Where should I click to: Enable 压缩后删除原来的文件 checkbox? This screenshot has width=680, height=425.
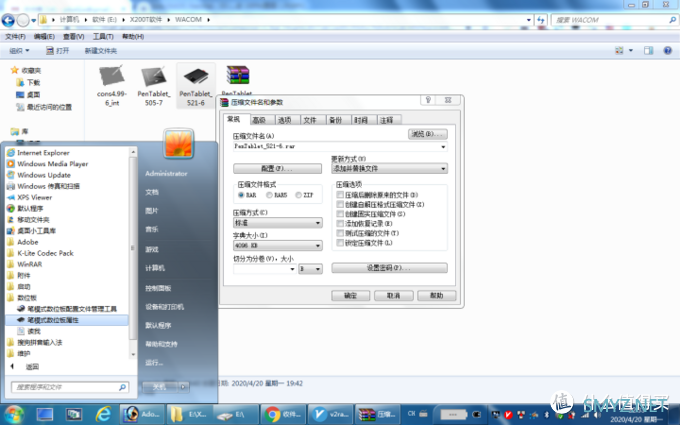(340, 195)
